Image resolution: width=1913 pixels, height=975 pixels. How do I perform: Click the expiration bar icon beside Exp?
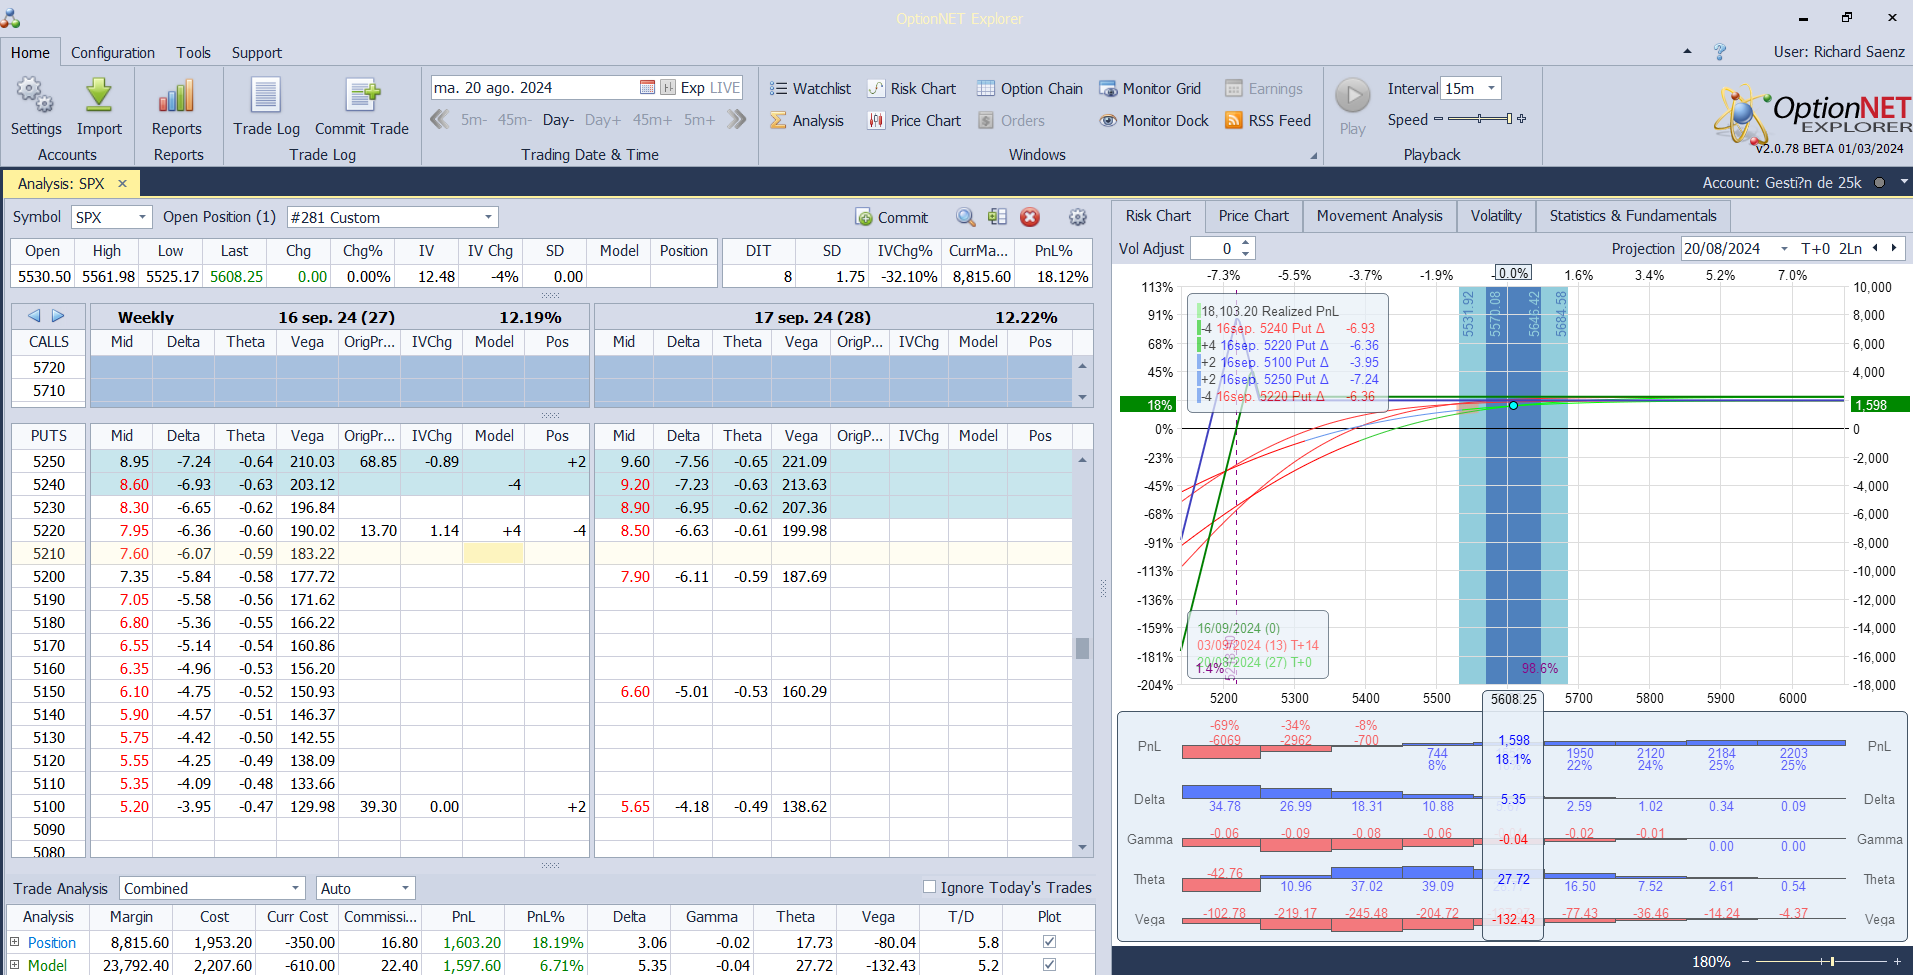[x=668, y=88]
